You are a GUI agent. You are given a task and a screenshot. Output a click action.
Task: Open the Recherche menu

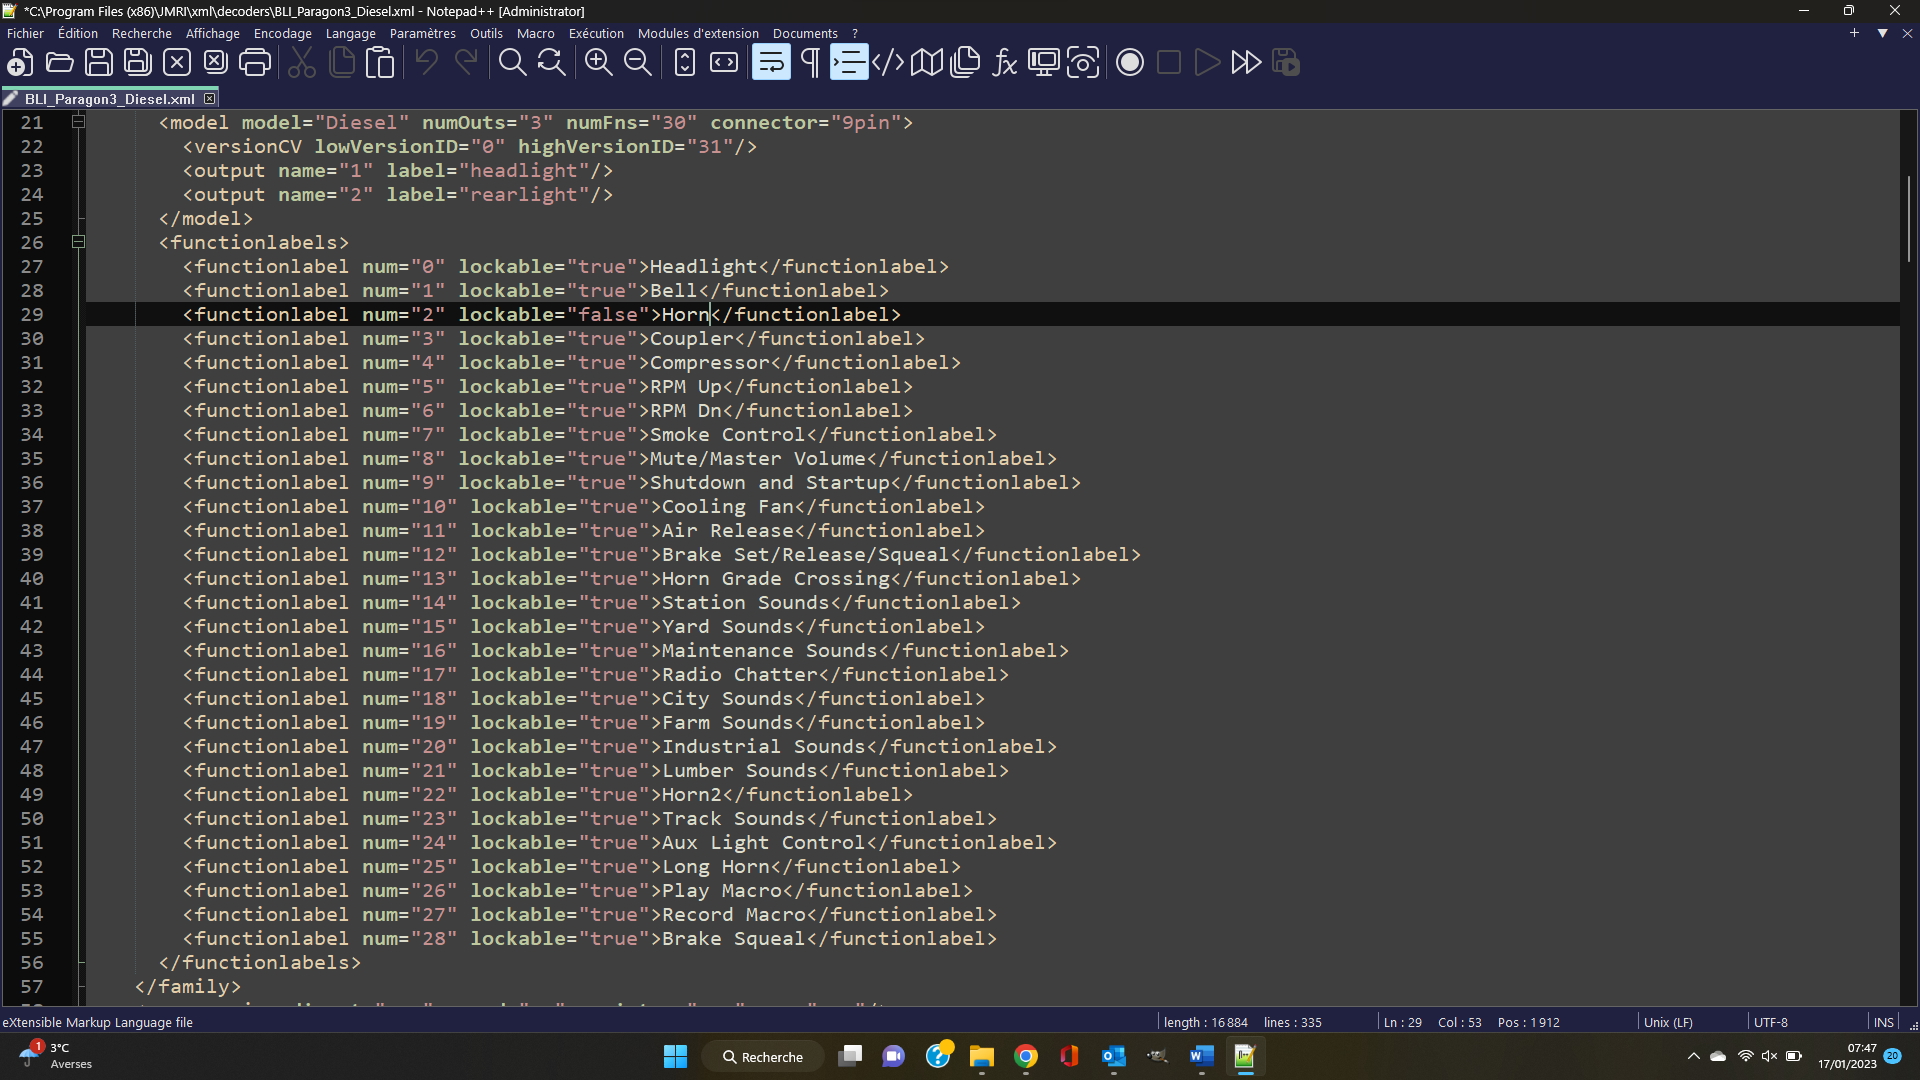click(x=142, y=33)
